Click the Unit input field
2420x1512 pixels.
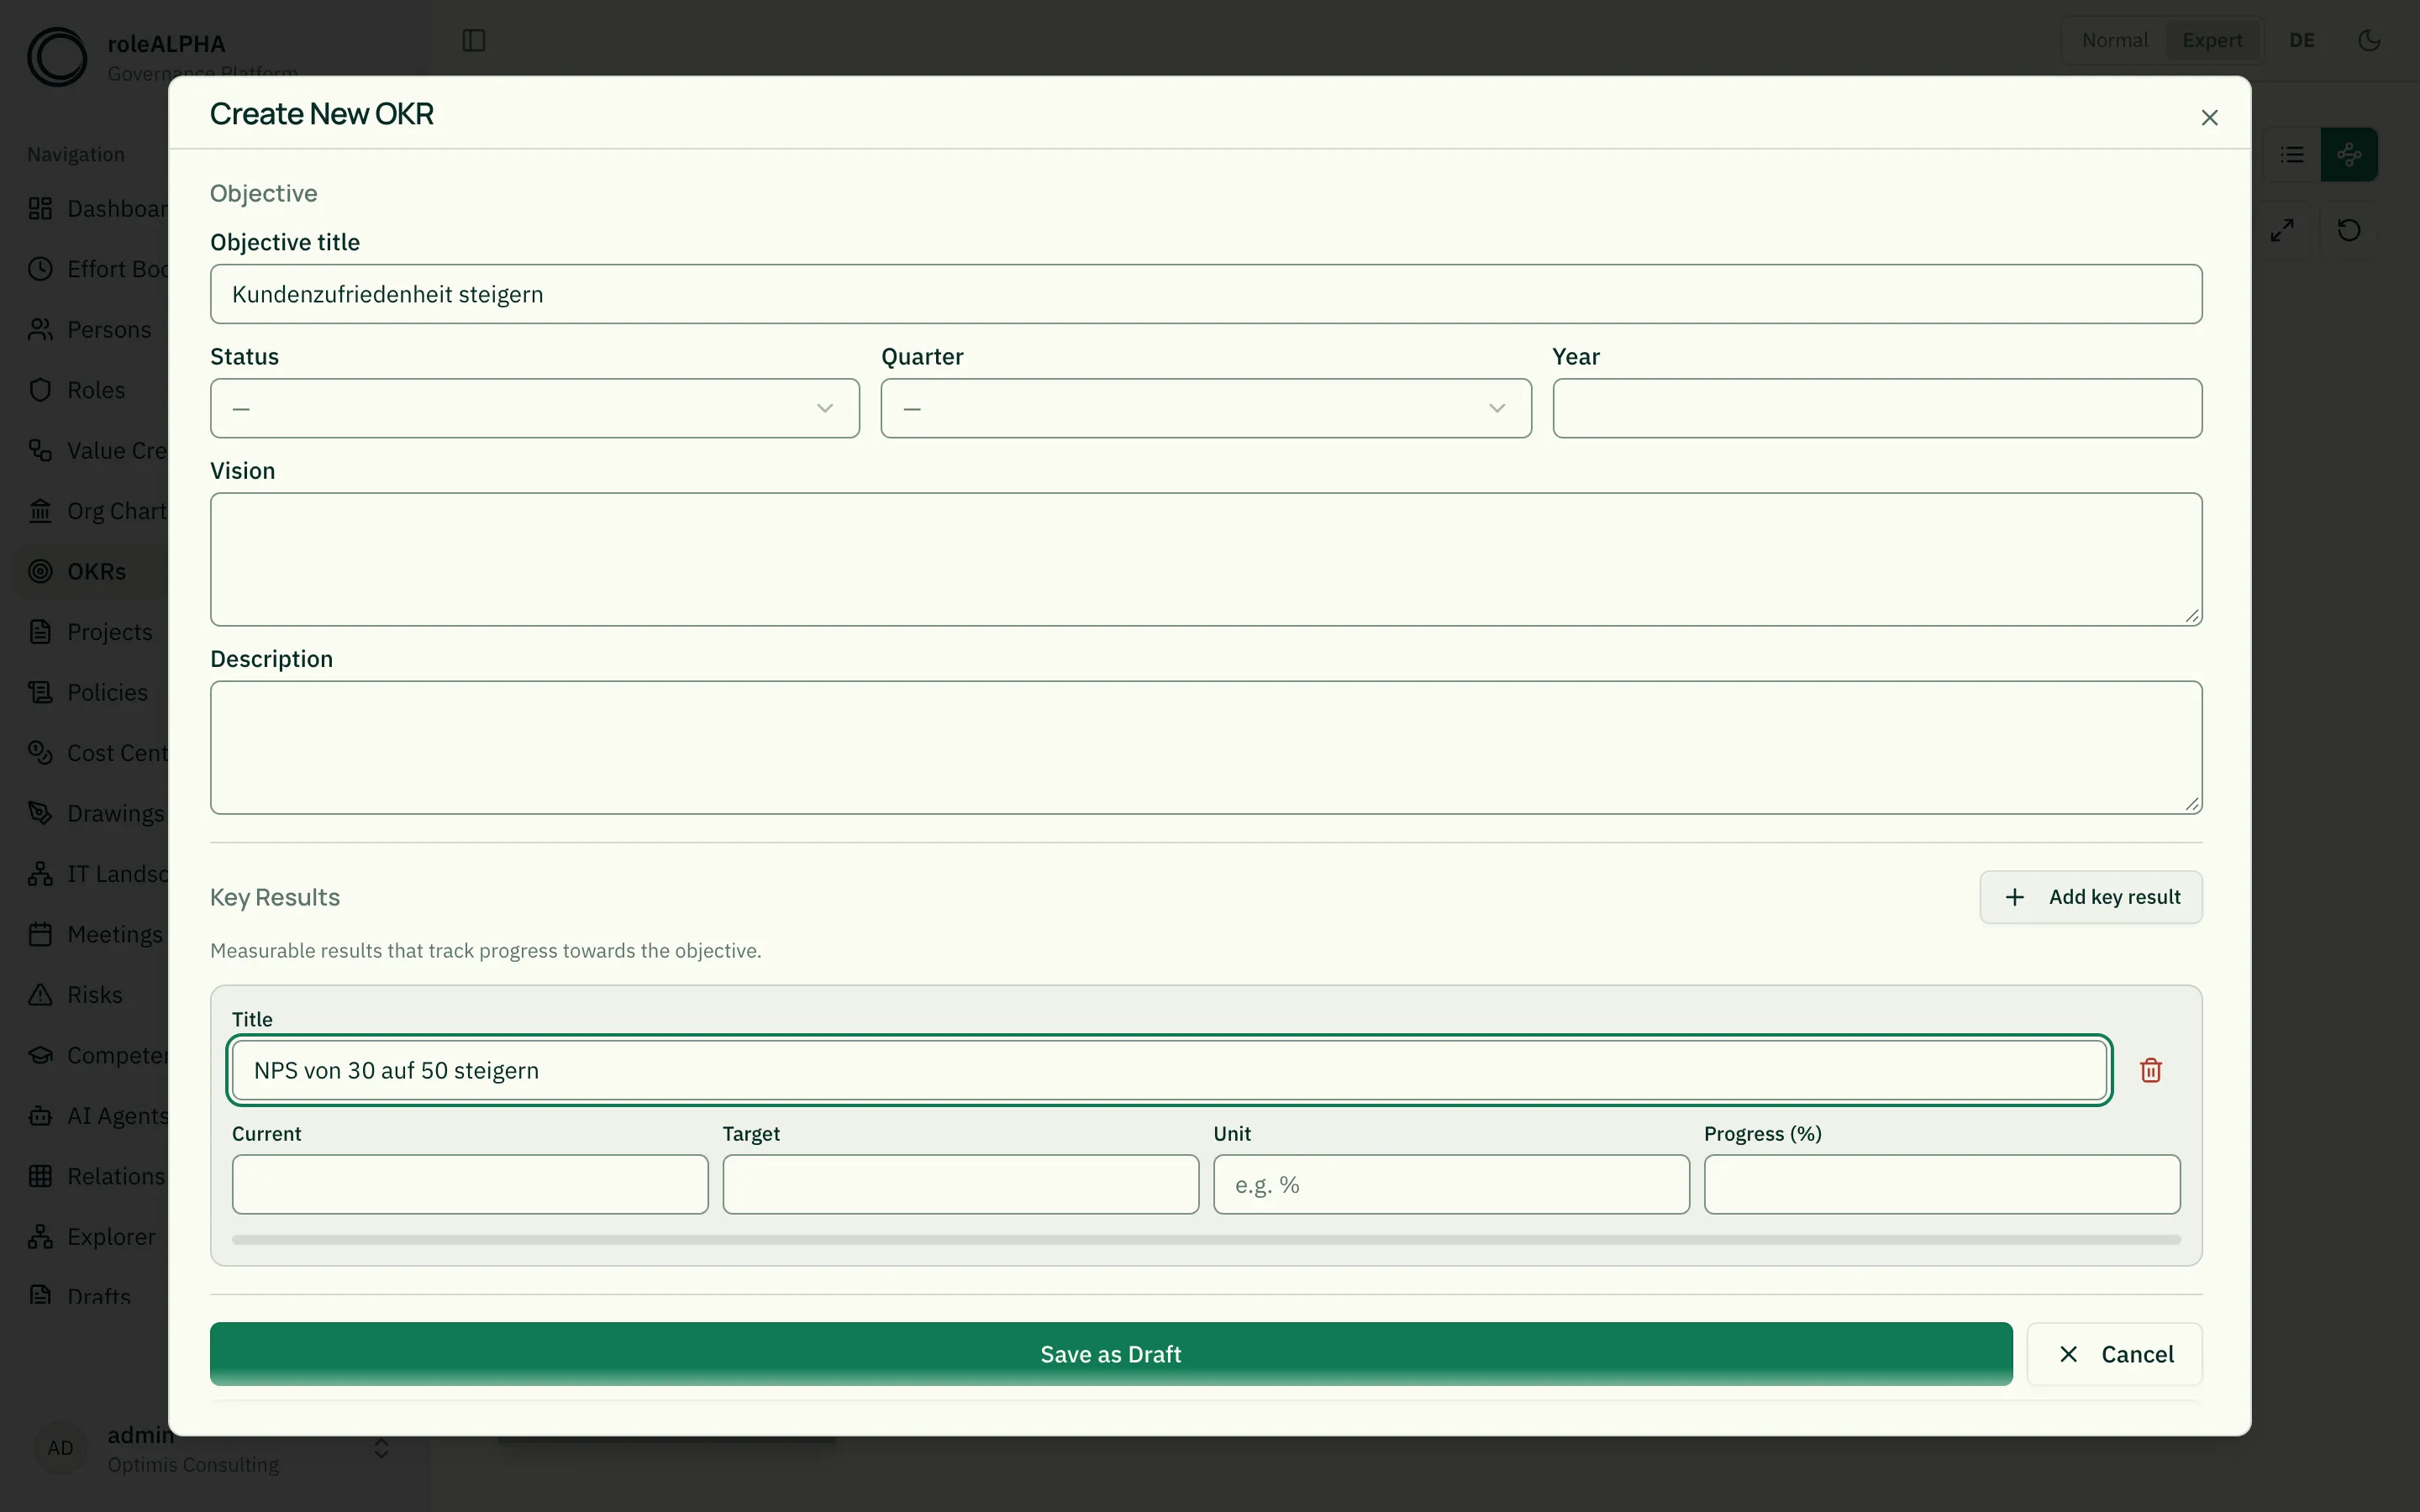(x=1451, y=1185)
